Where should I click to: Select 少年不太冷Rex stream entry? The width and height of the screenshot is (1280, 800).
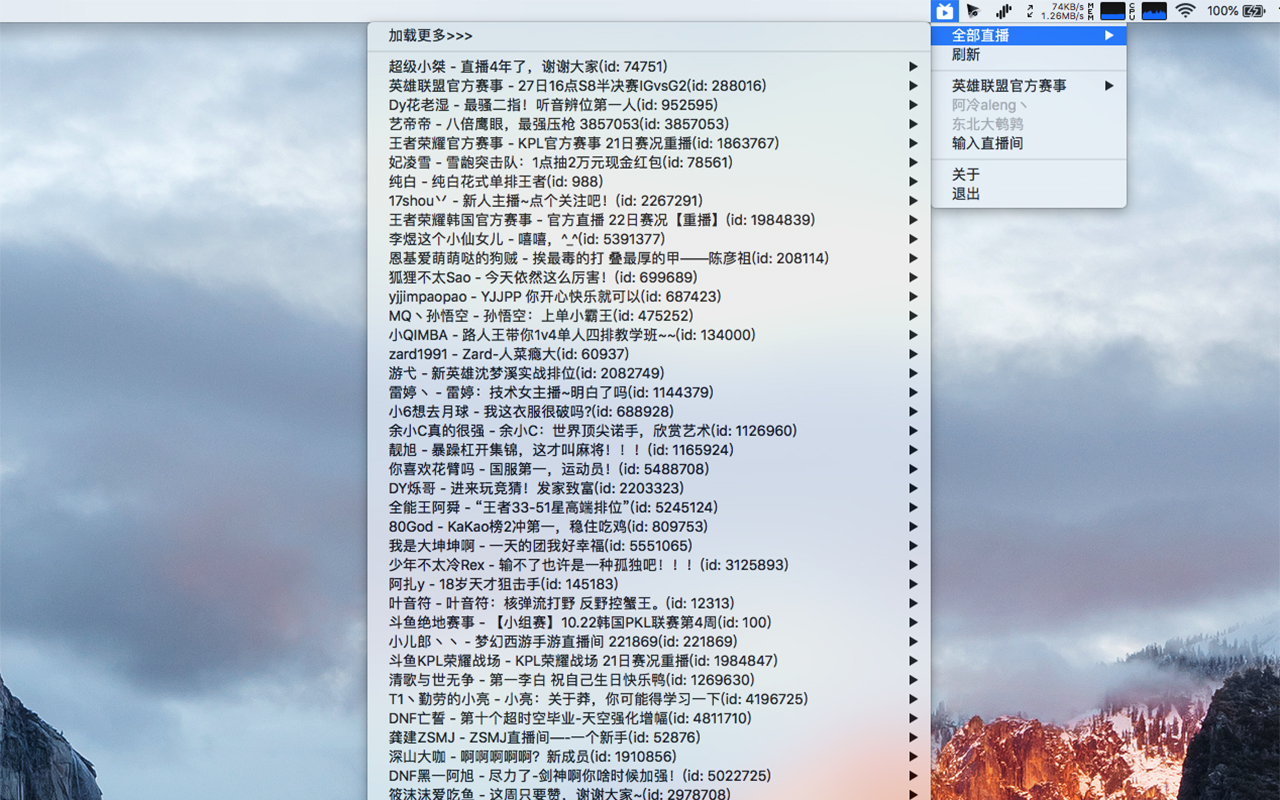[649, 565]
